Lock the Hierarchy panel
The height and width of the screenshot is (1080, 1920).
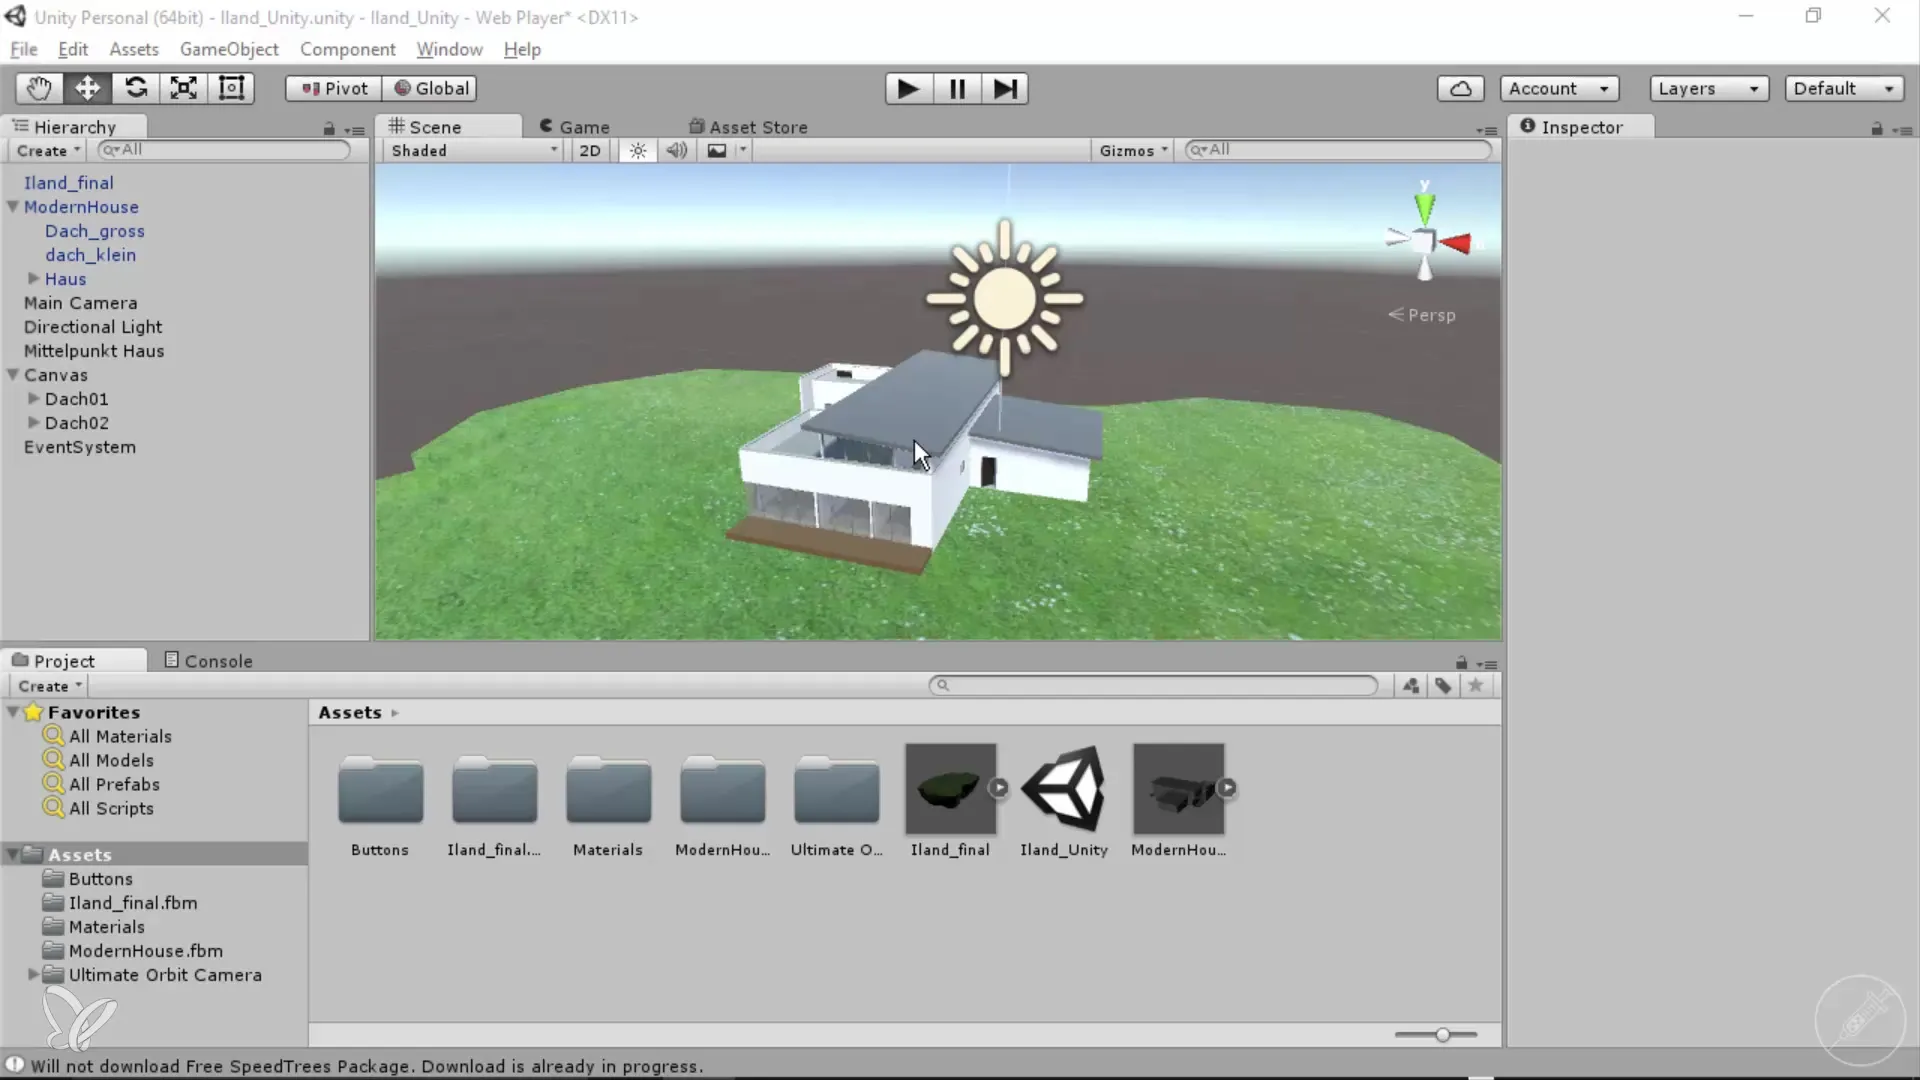click(x=329, y=128)
